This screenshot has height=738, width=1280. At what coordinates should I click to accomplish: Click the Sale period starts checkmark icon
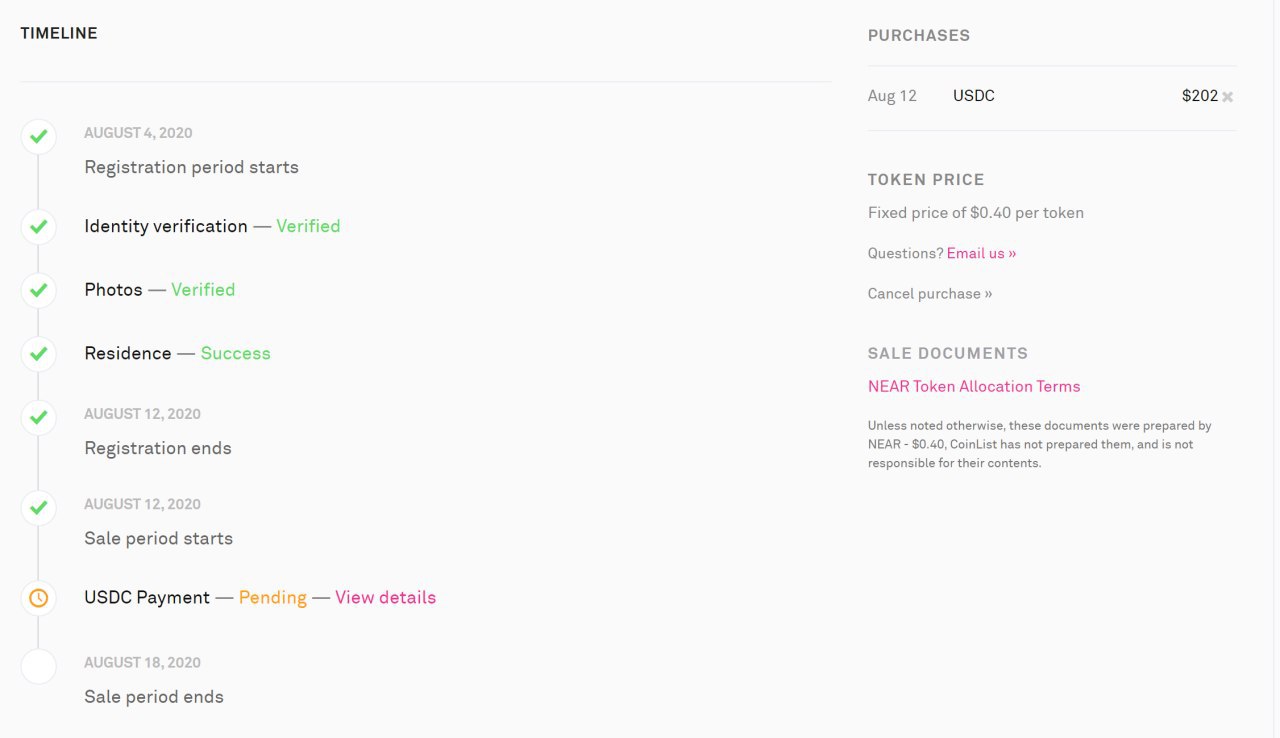[x=38, y=507]
